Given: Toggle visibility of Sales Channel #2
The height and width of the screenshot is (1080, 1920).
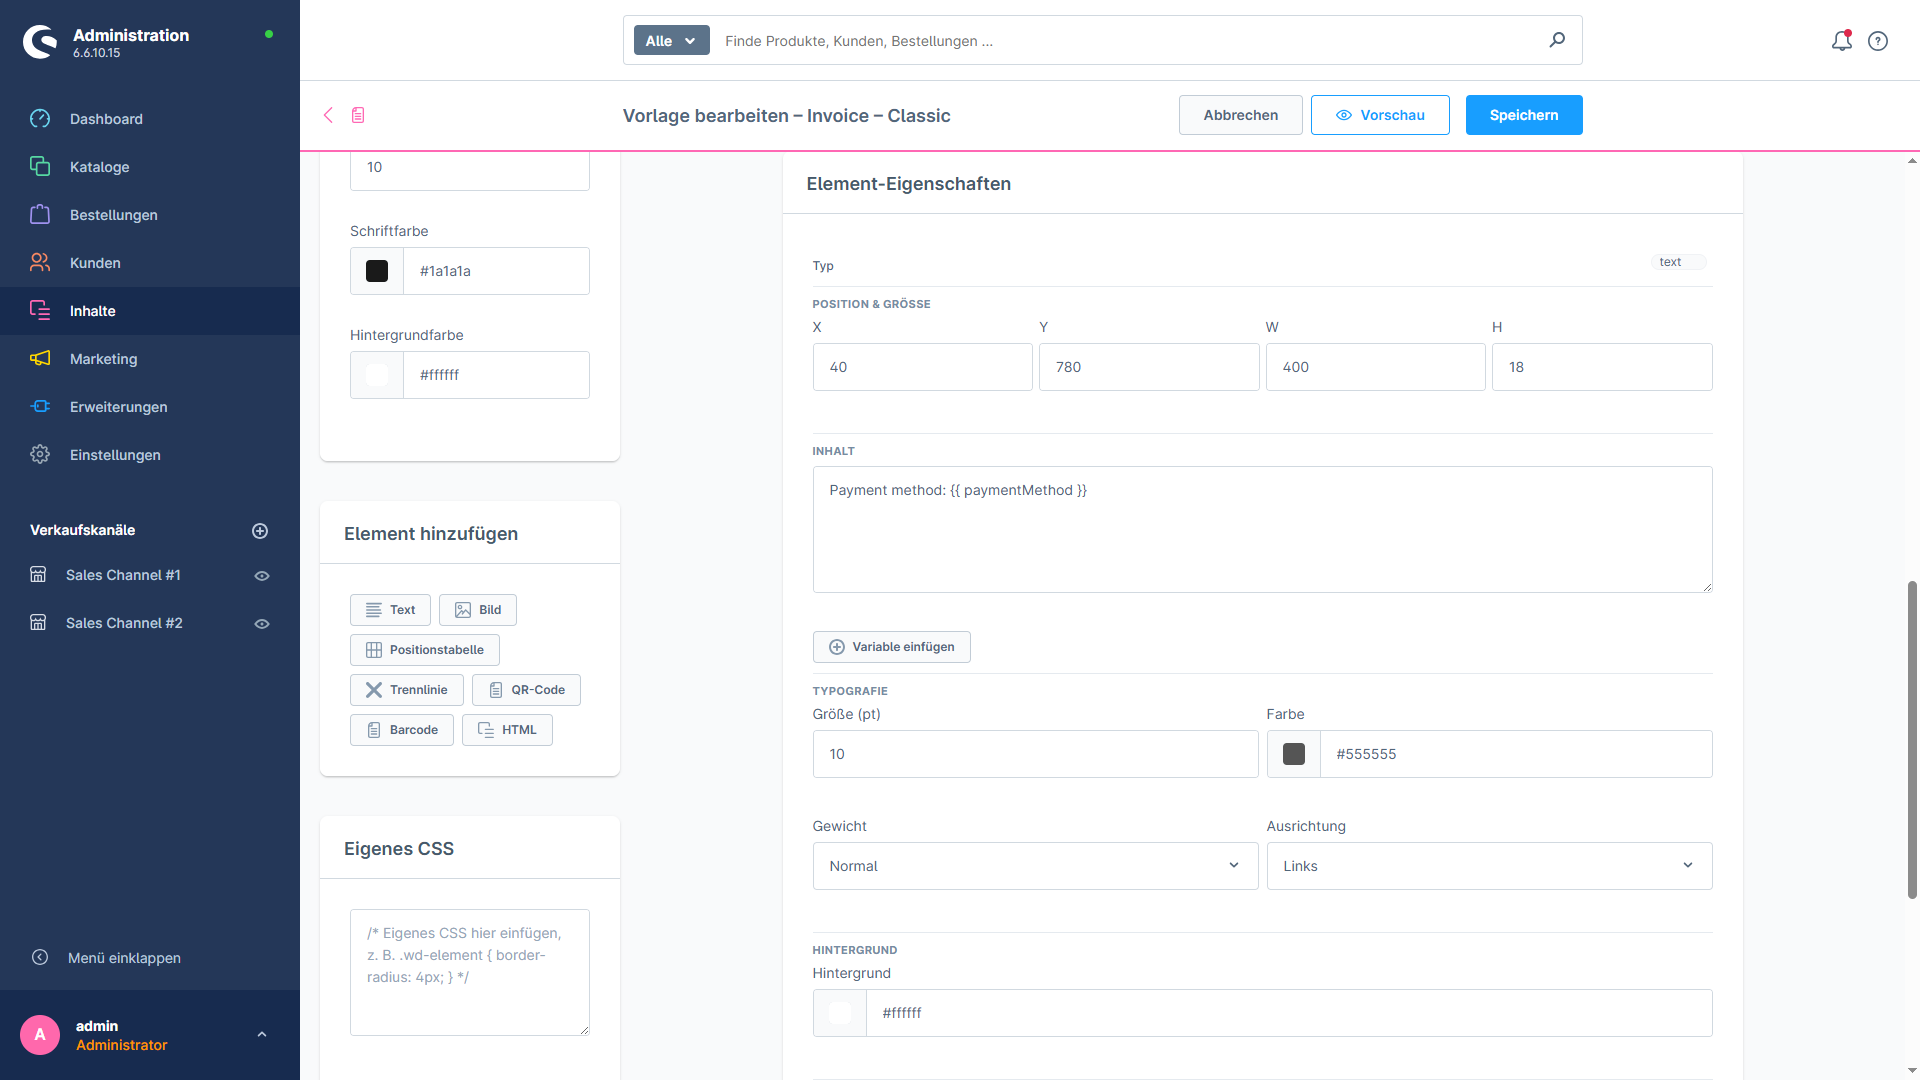Looking at the screenshot, I should pos(262,624).
